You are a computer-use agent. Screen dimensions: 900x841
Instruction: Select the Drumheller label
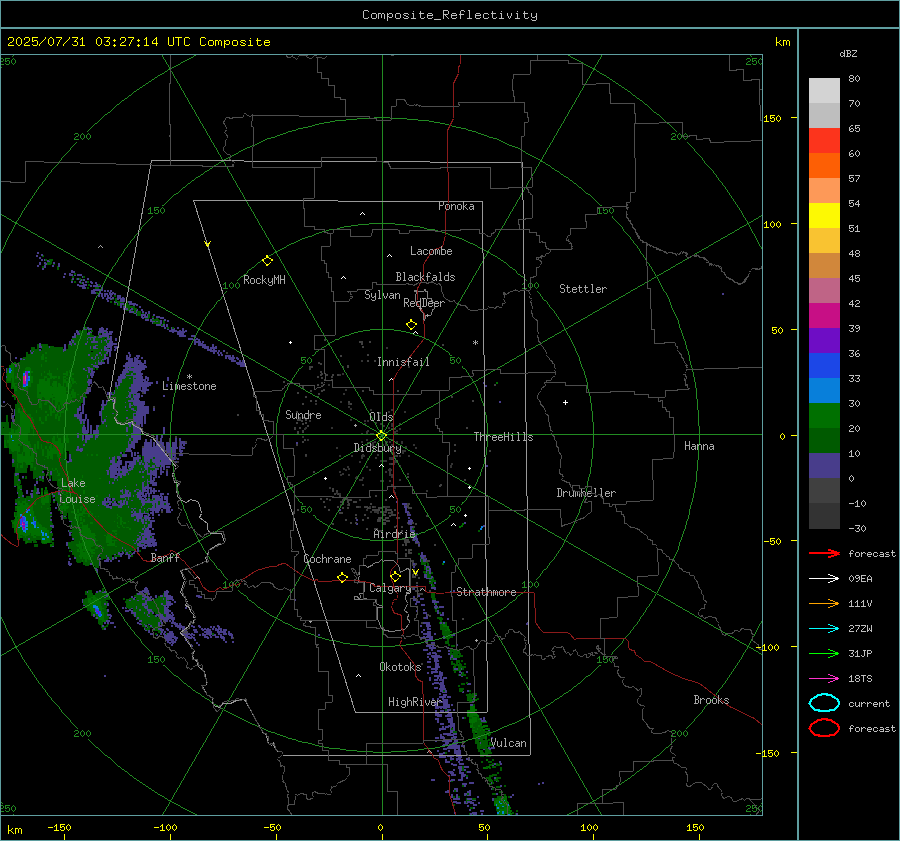point(586,493)
